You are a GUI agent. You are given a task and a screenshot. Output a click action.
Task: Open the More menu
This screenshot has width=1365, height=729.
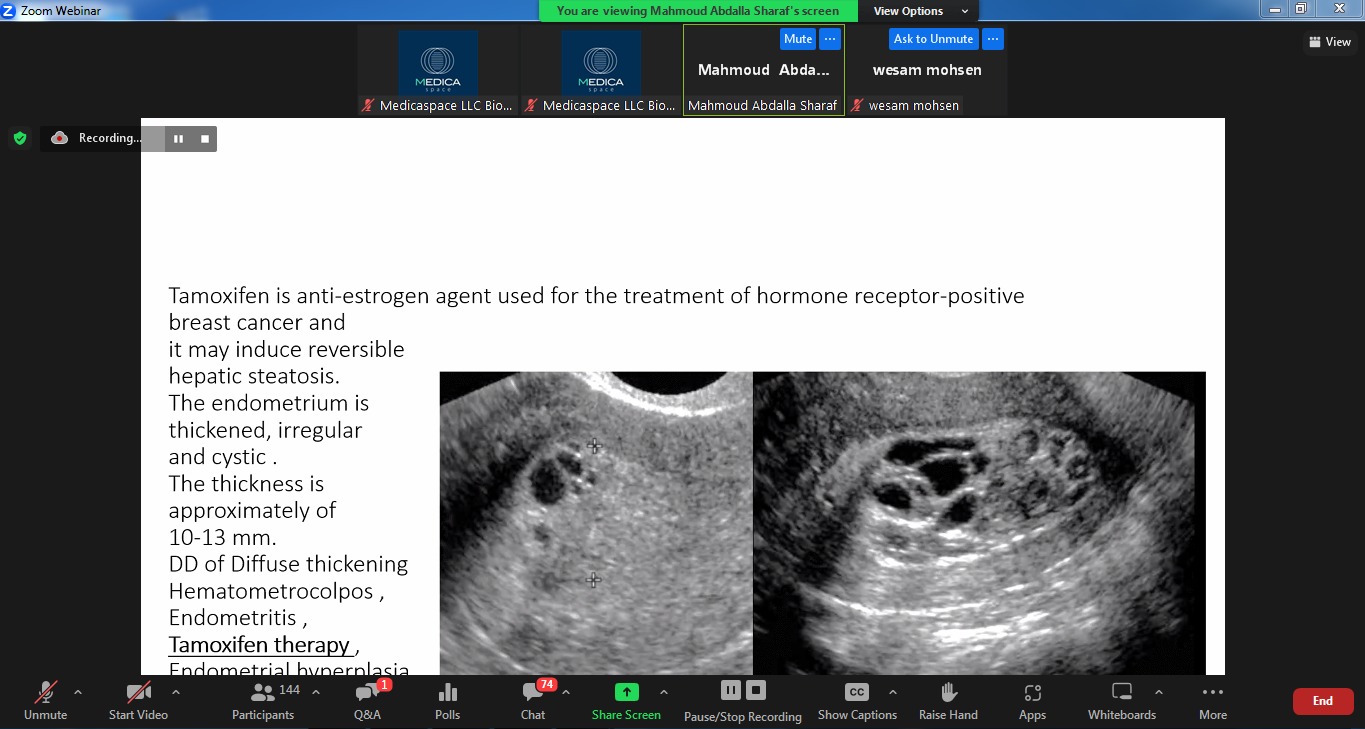pyautogui.click(x=1212, y=700)
